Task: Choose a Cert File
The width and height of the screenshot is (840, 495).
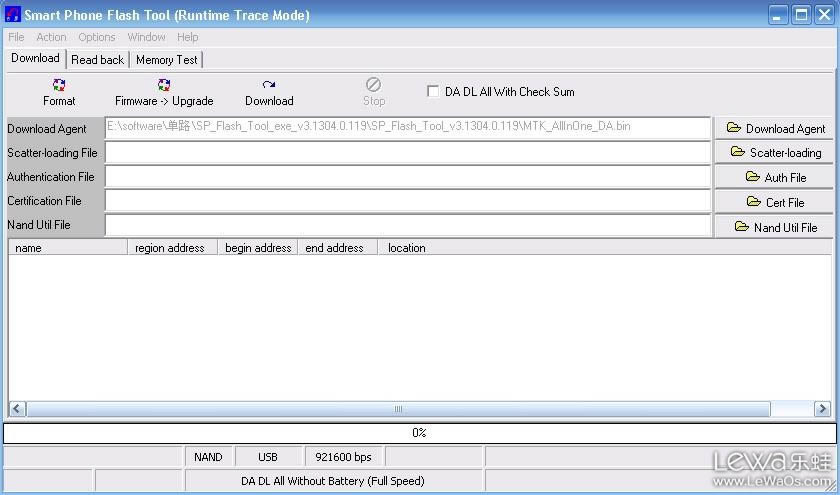Action: click(x=775, y=202)
